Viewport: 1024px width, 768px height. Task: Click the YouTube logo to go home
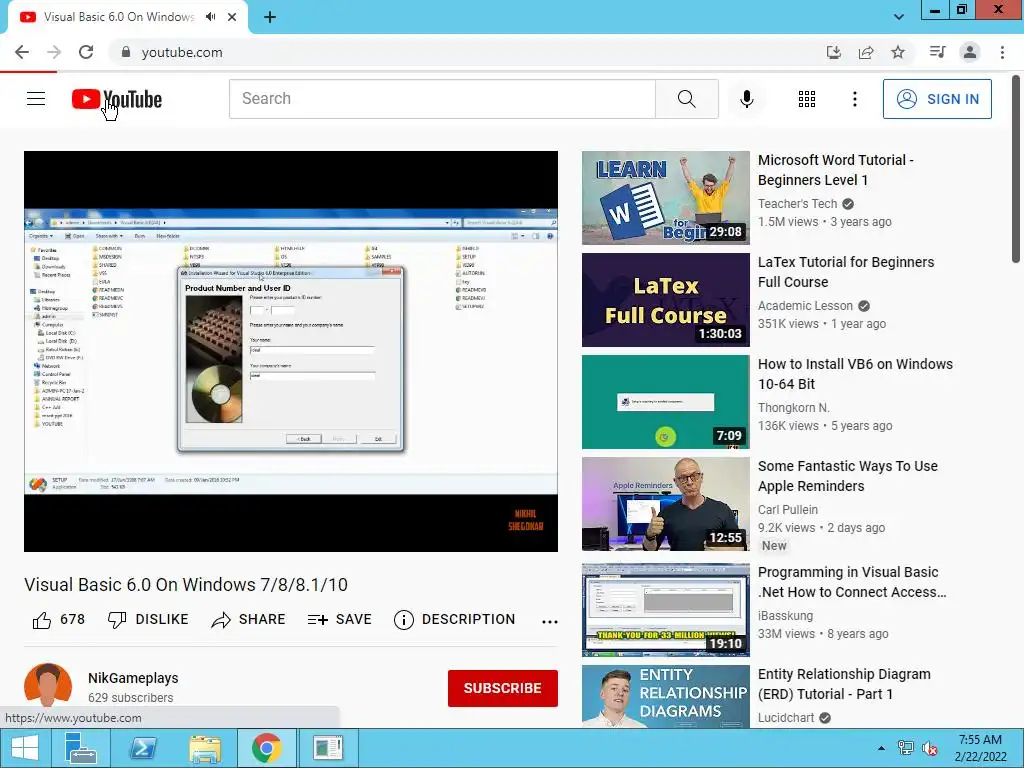[x=117, y=99]
